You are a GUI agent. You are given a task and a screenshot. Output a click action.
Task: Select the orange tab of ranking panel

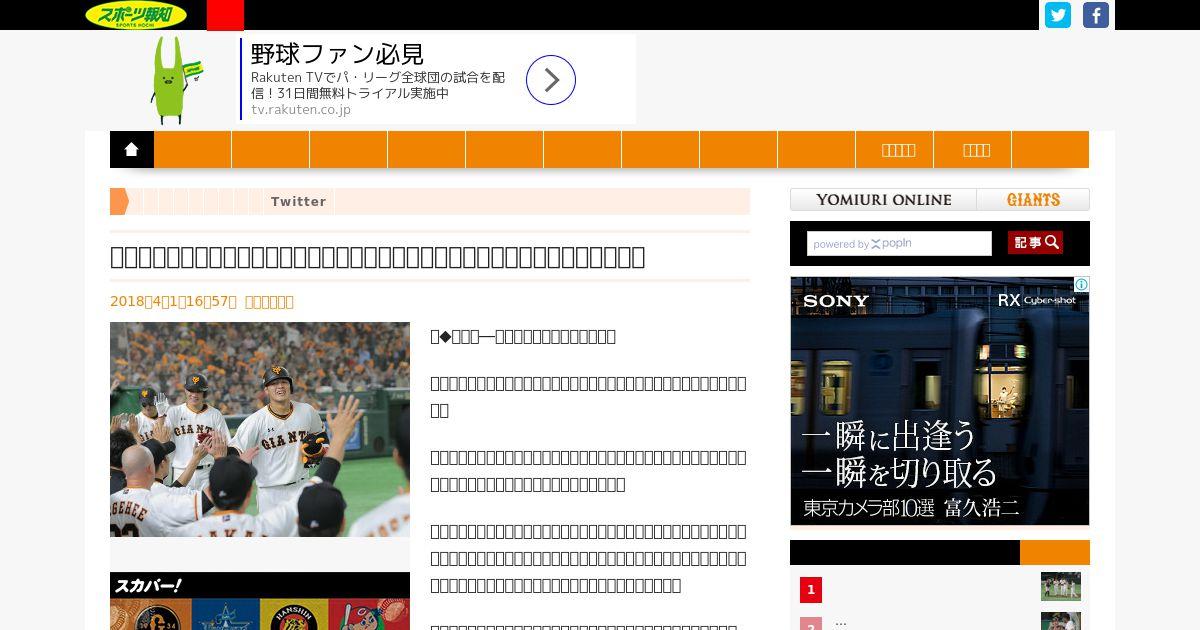coord(1055,552)
